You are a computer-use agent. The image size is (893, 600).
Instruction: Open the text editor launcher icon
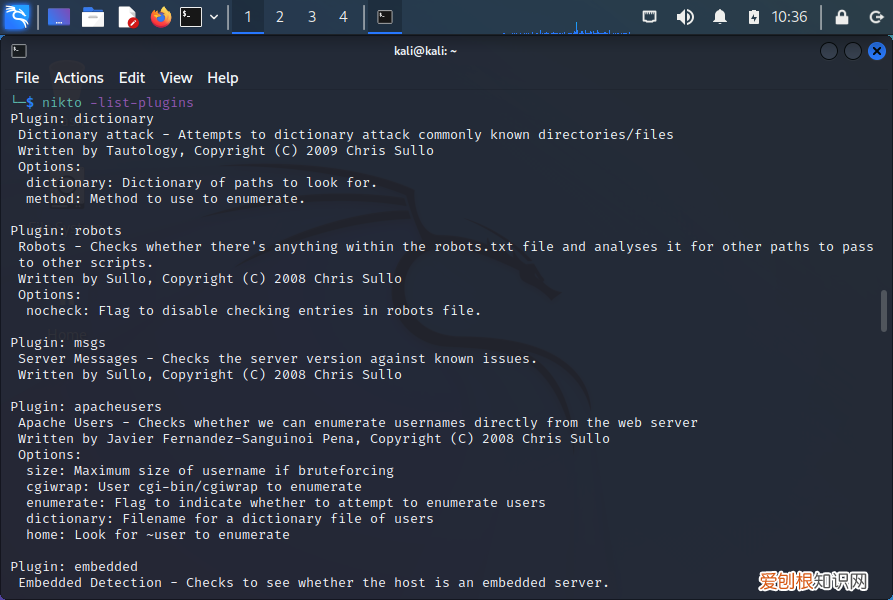(x=127, y=17)
